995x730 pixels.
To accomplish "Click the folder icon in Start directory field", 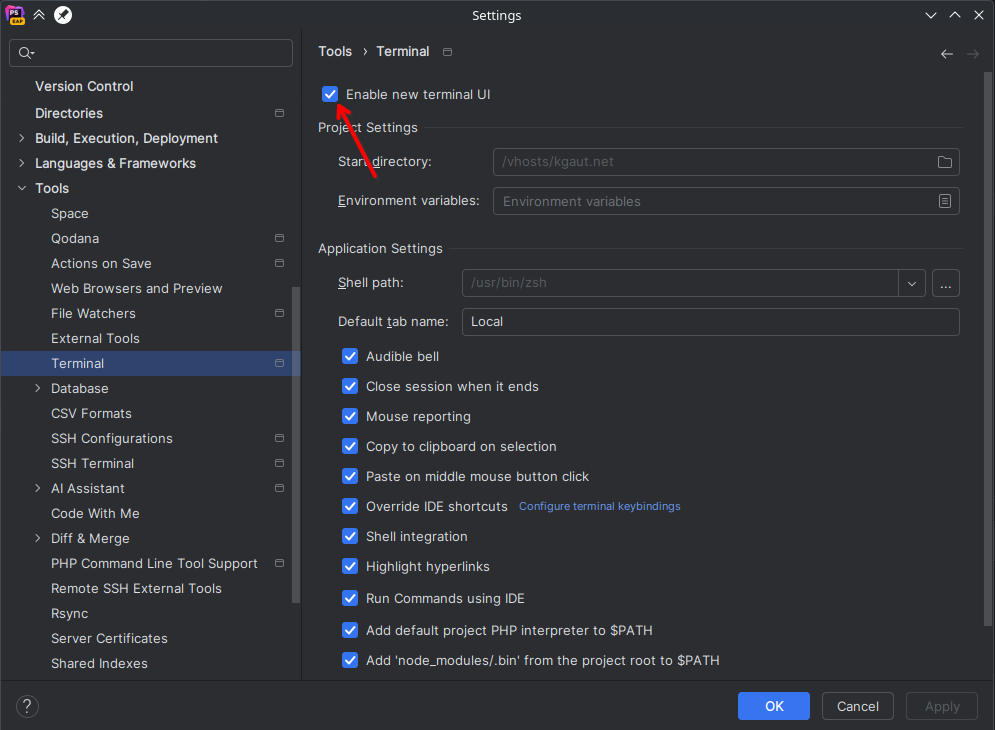I will pos(944,162).
